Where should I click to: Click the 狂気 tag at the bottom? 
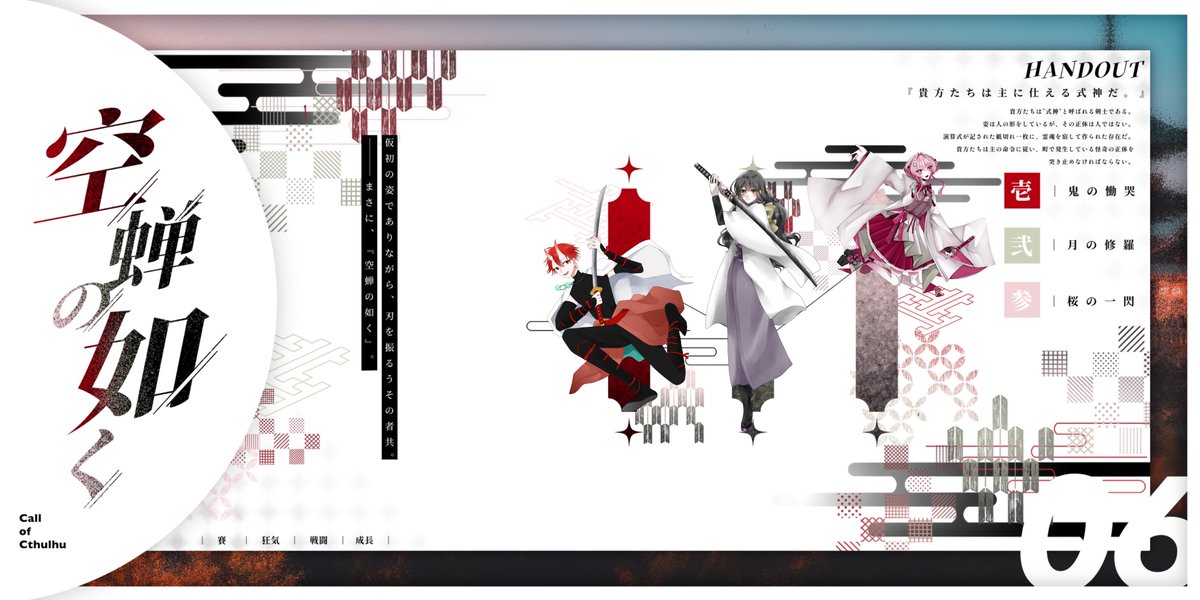point(270,540)
